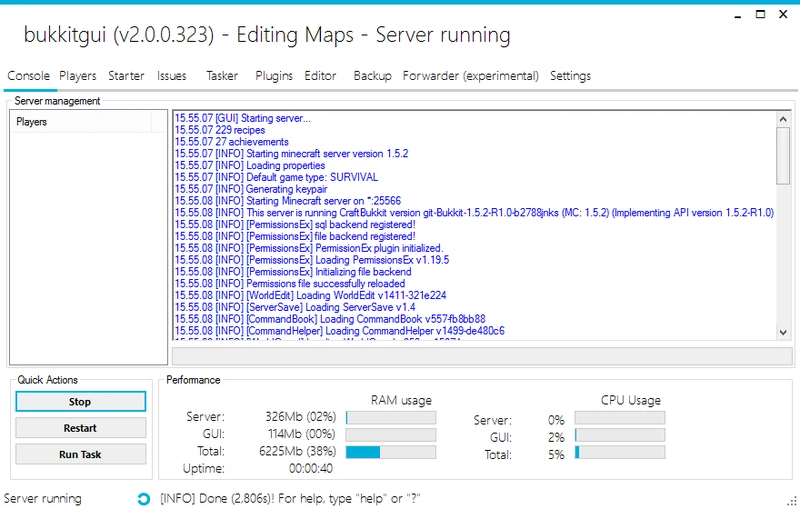Click the window resize grip icon
Image resolution: width=800 pixels, height=509 pixels.
point(791,501)
